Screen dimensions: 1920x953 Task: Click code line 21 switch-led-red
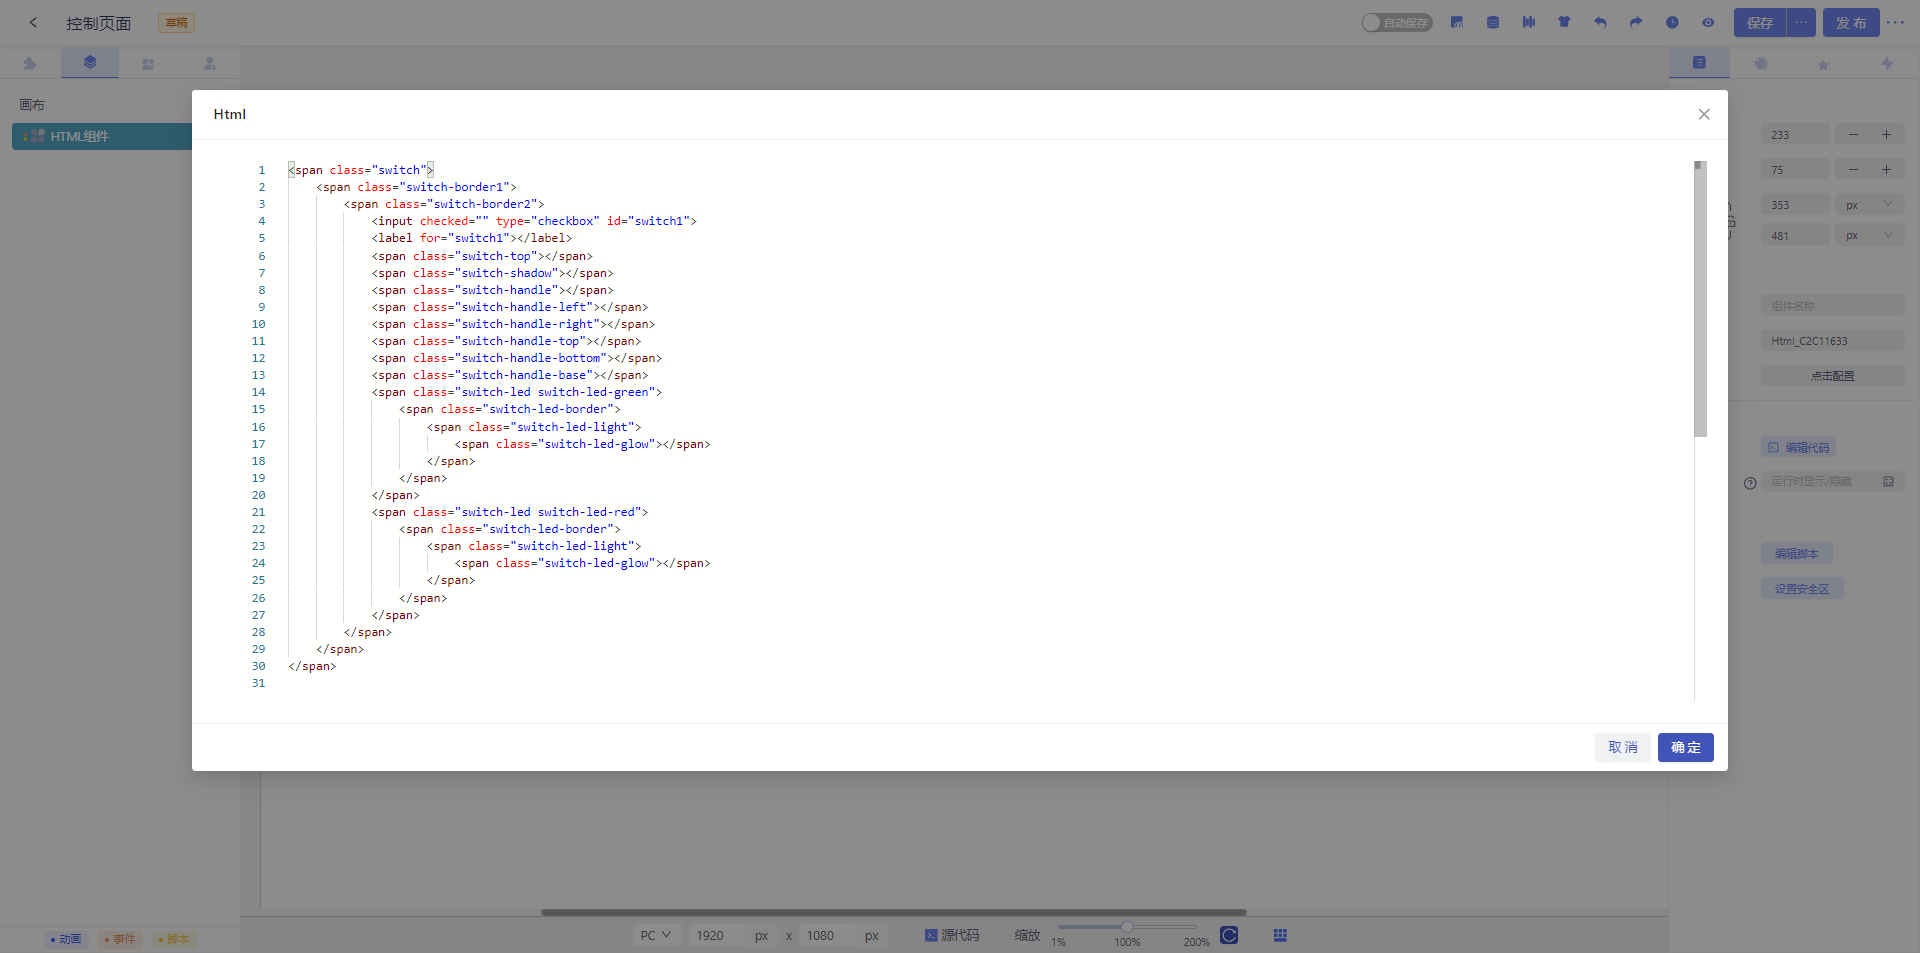click(x=510, y=512)
